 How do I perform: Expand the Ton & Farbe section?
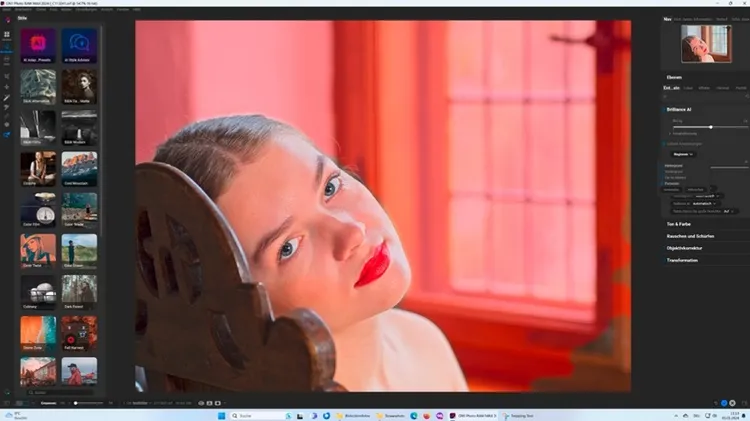pyautogui.click(x=679, y=224)
